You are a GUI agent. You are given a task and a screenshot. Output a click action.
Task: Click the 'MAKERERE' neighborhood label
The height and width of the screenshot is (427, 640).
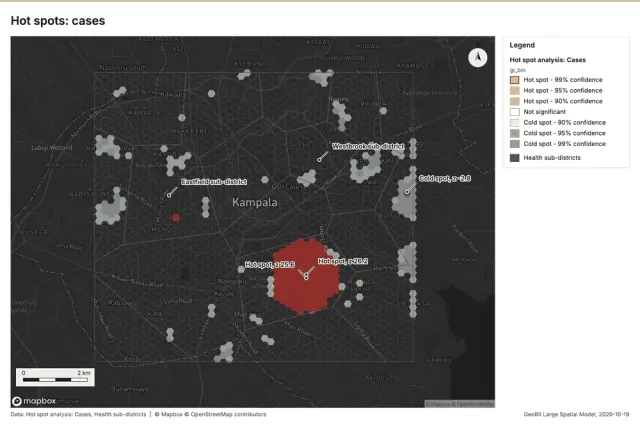[189, 131]
